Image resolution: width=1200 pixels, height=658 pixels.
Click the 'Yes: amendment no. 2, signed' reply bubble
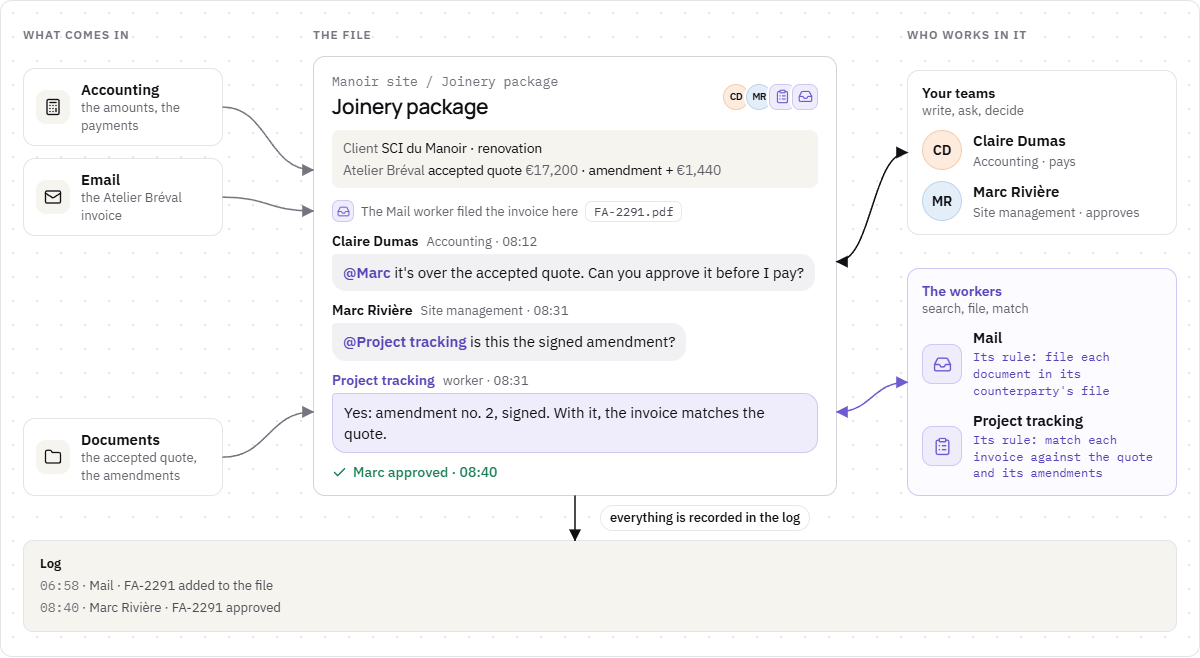coord(575,423)
